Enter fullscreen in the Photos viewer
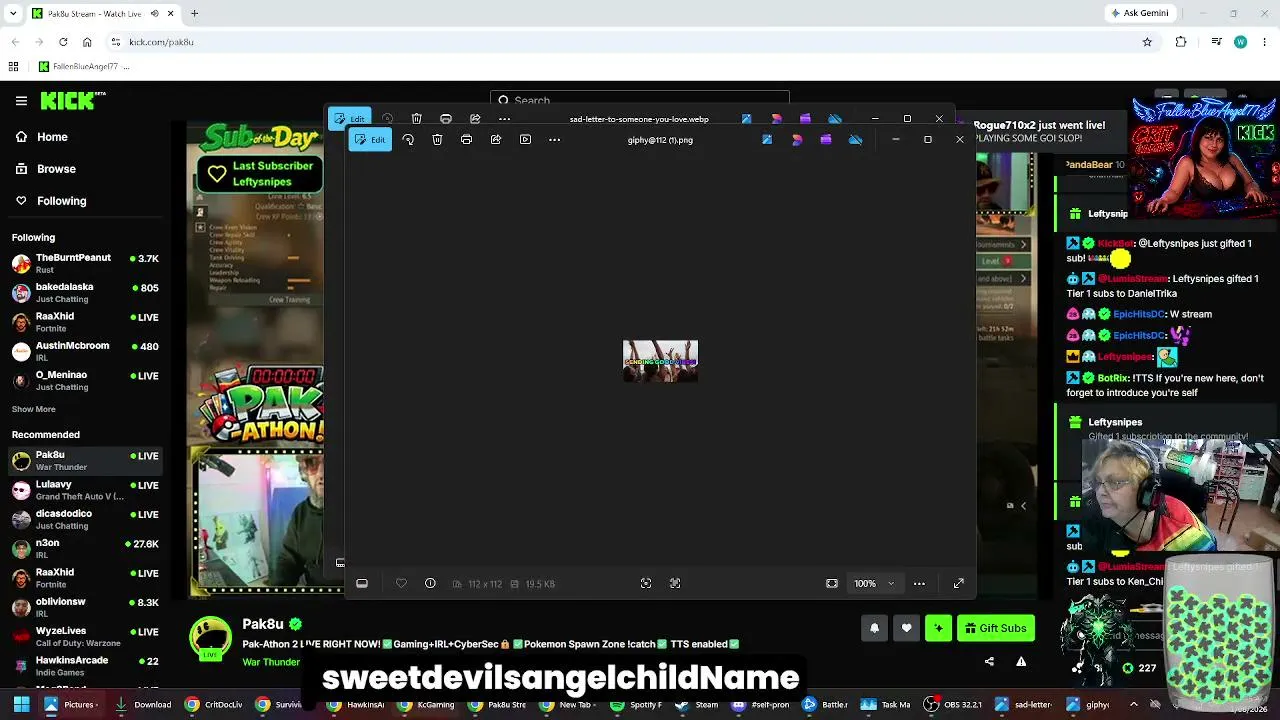Screen dimensions: 1280x720 pyautogui.click(x=958, y=584)
